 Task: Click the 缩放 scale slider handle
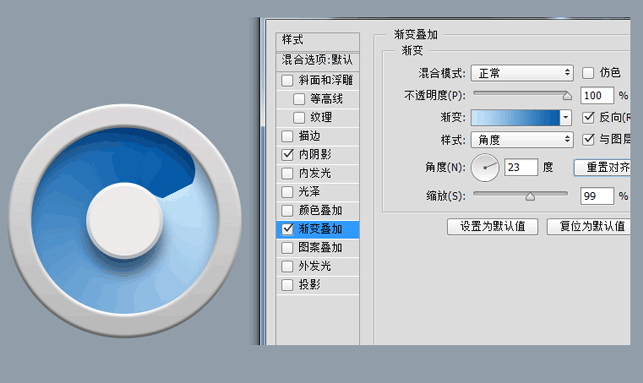pos(530,197)
